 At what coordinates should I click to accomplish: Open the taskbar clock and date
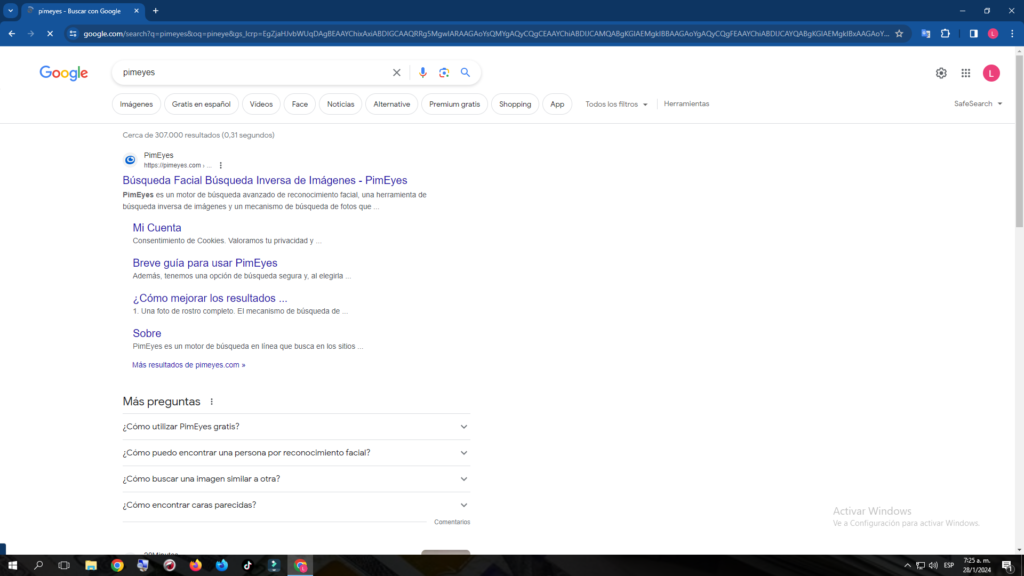click(976, 566)
